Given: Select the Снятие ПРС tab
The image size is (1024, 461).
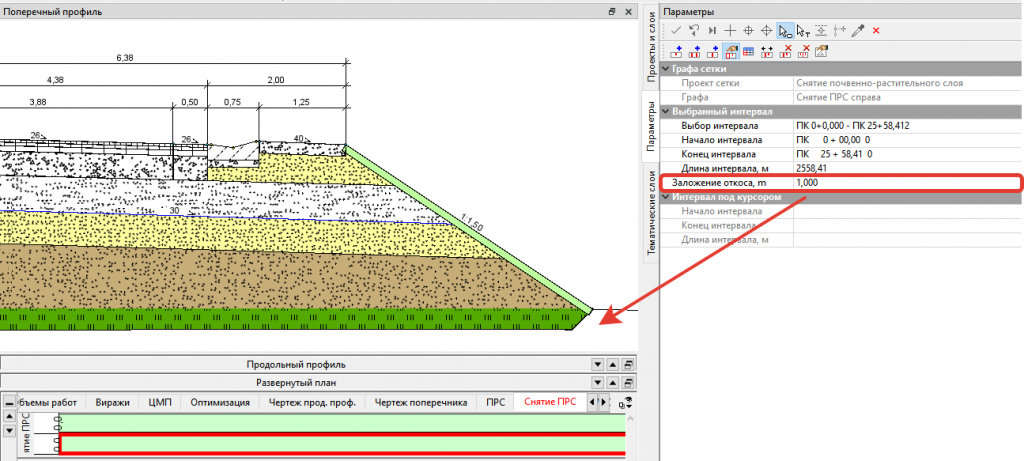Looking at the screenshot, I should pos(550,402).
